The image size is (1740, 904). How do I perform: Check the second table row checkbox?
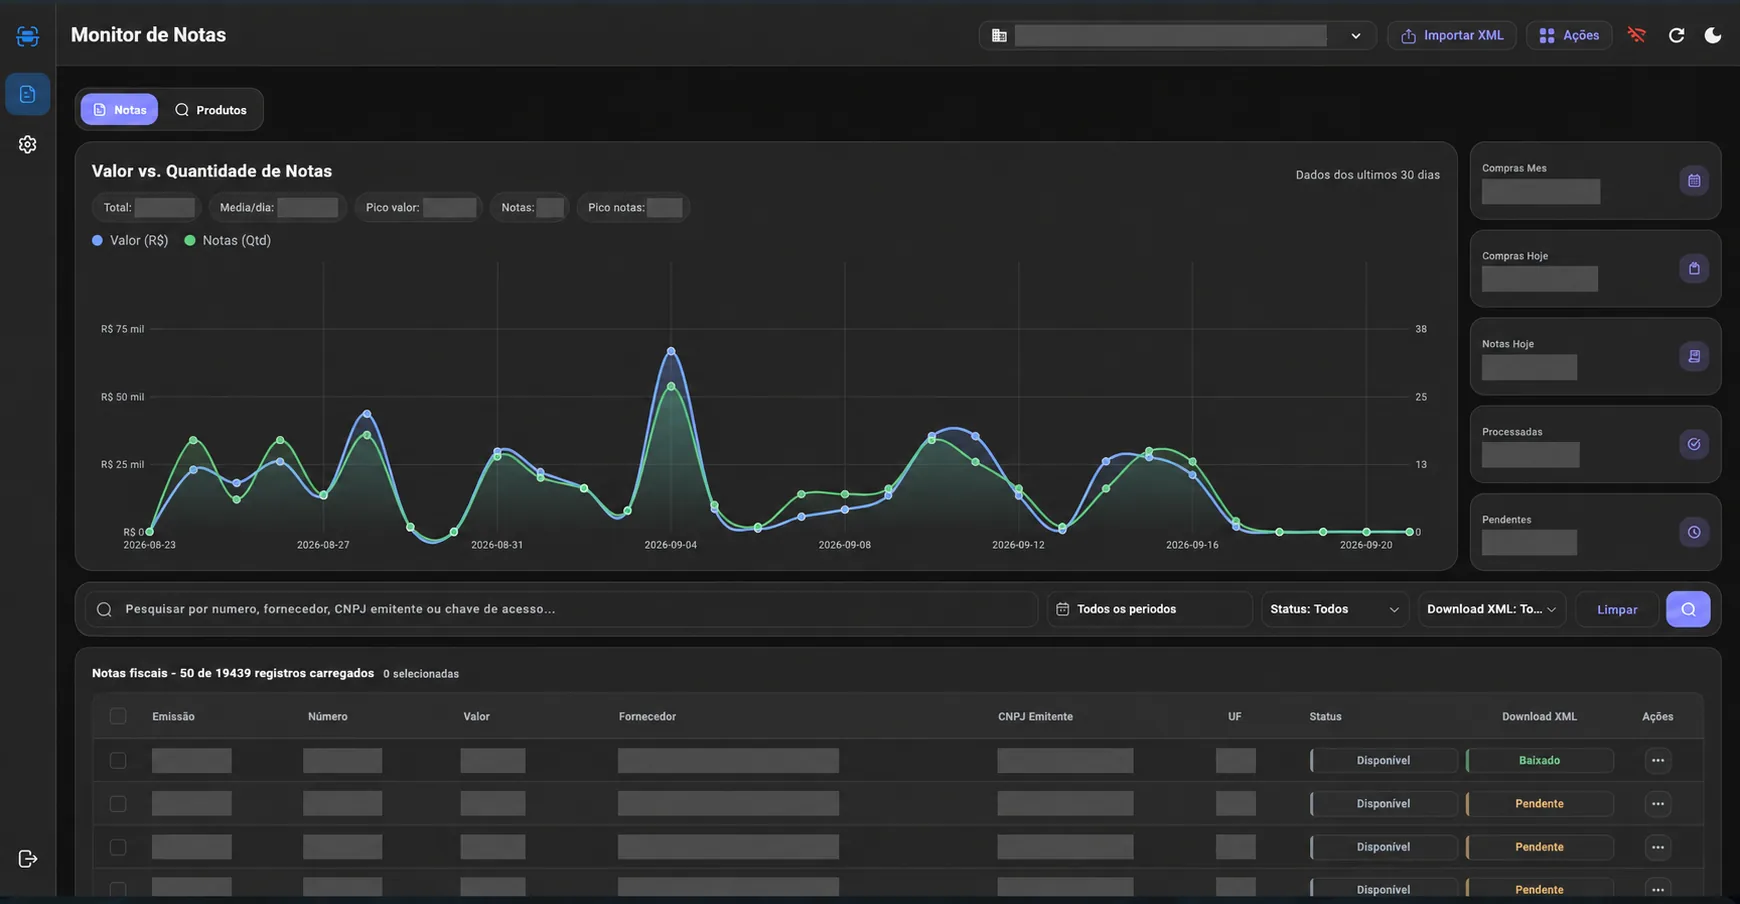coord(118,803)
